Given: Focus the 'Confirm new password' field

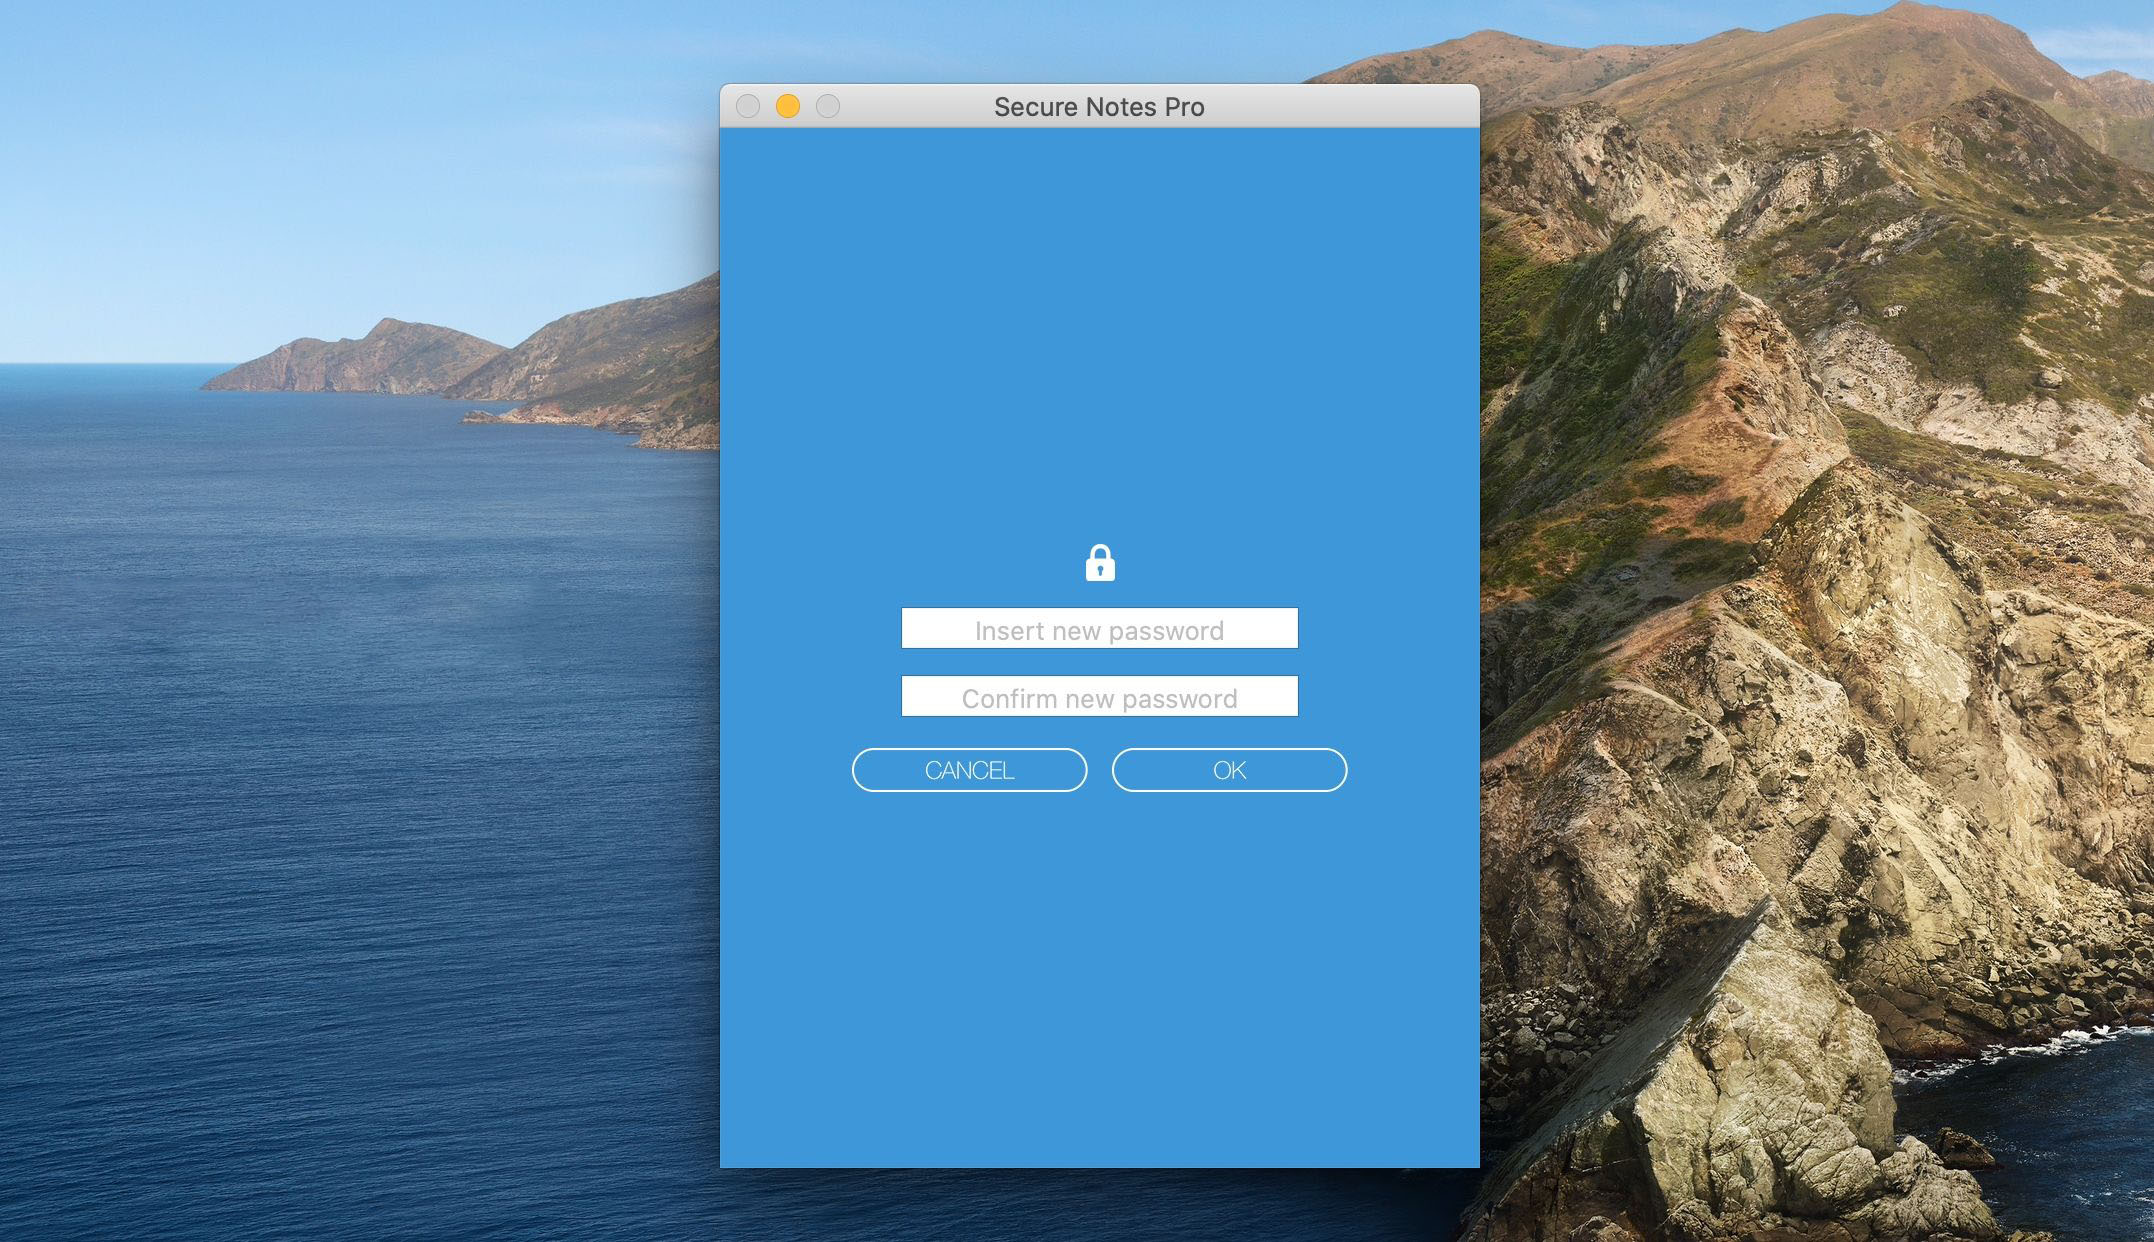Looking at the screenshot, I should 1100,696.
